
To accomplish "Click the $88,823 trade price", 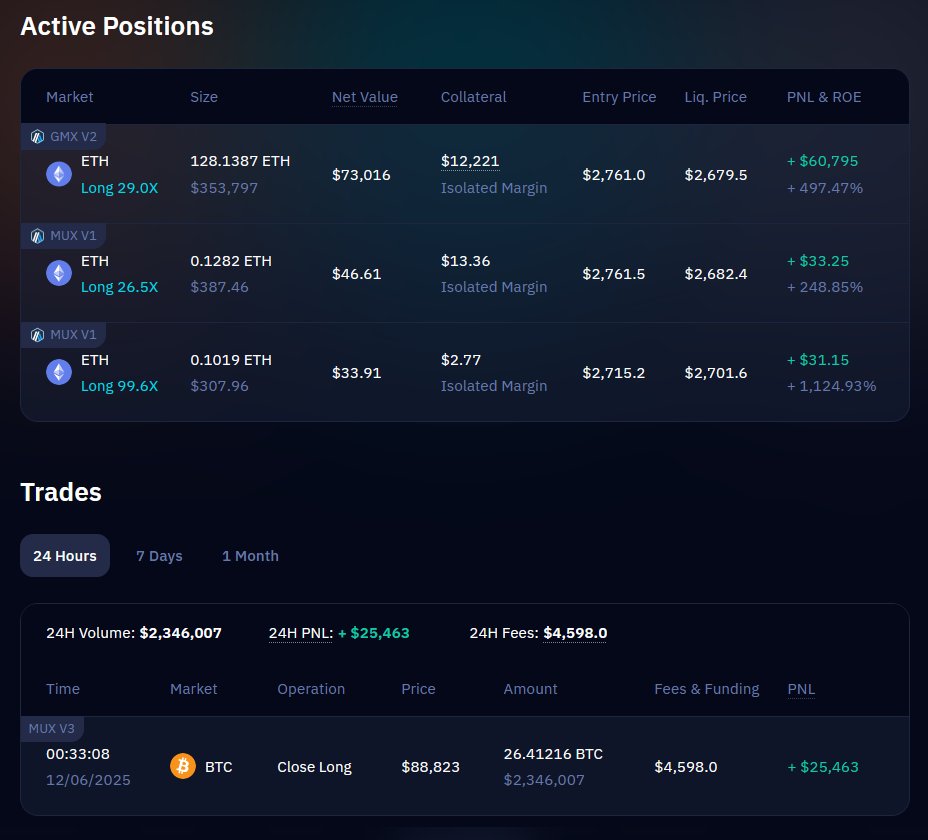I will point(430,767).
